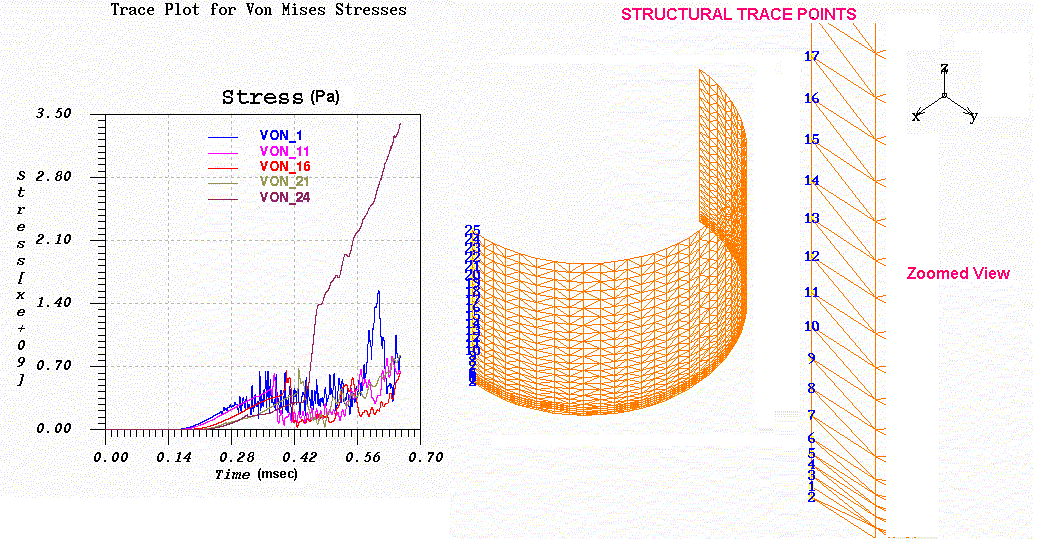
Task: Click the red VON_16 legend line sample
Action: pos(223,168)
